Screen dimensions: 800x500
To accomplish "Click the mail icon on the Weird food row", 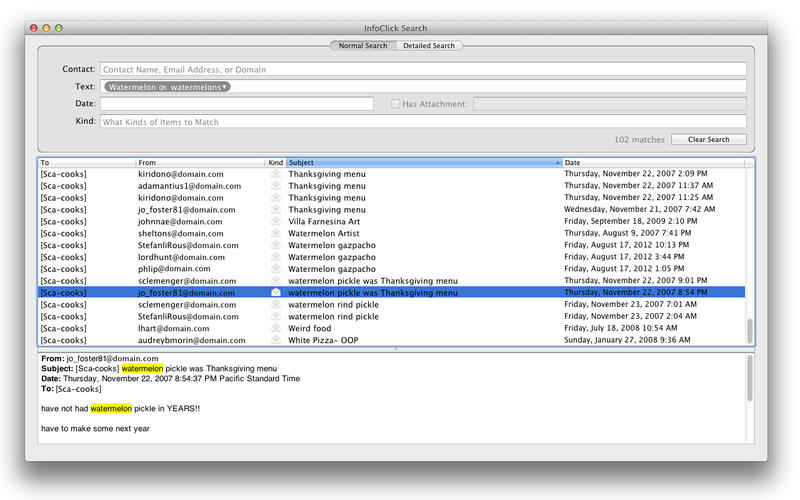I will tap(275, 328).
